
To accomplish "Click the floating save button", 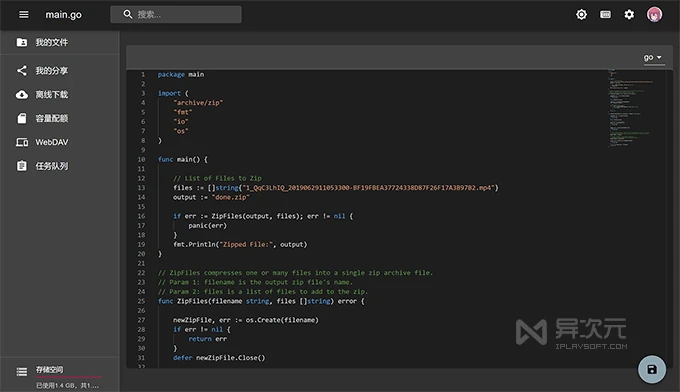I will (x=652, y=369).
